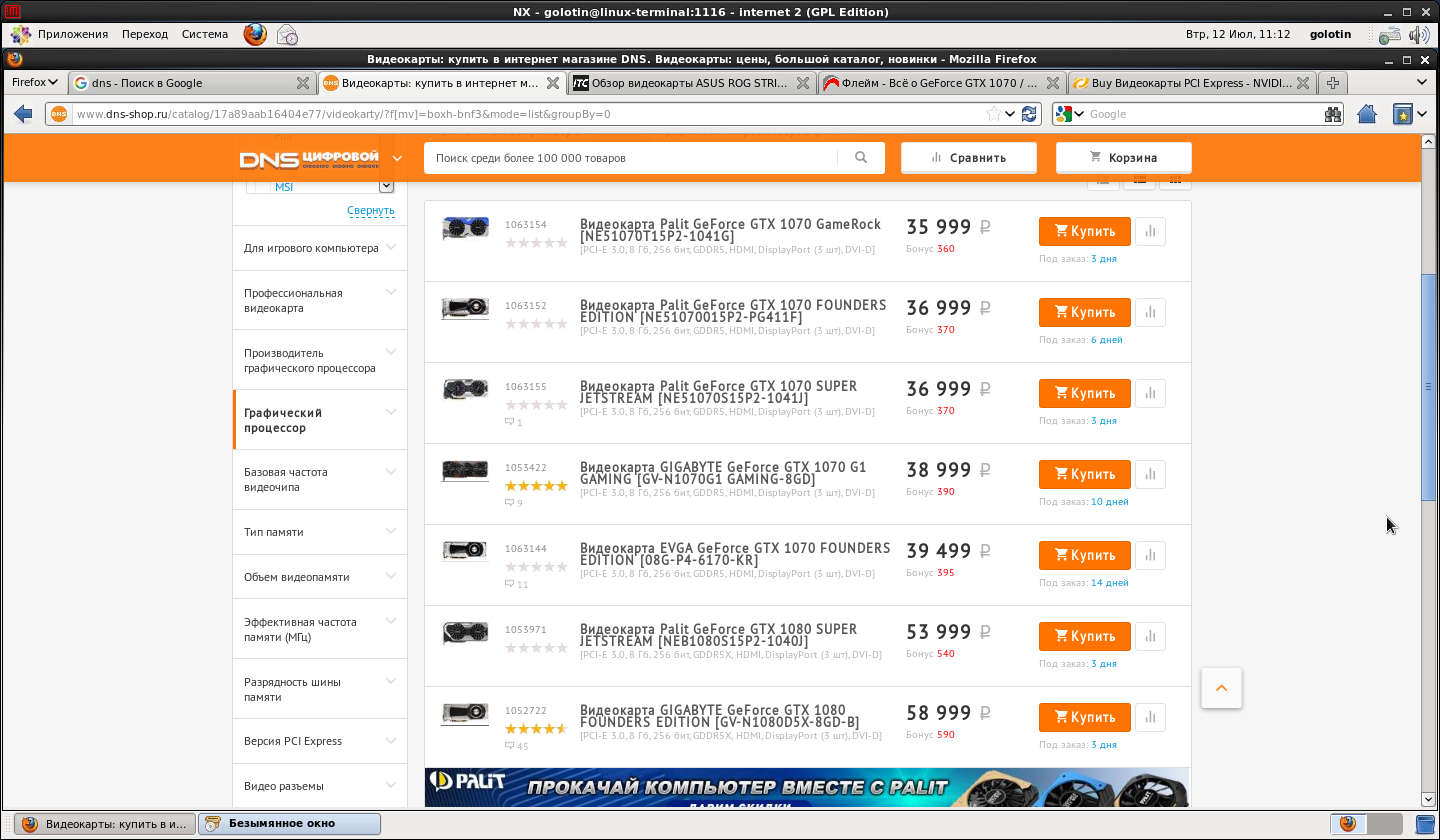Expand 'Версия PCI Express' filter
Image resolution: width=1440 pixels, height=840 pixels.
click(390, 740)
